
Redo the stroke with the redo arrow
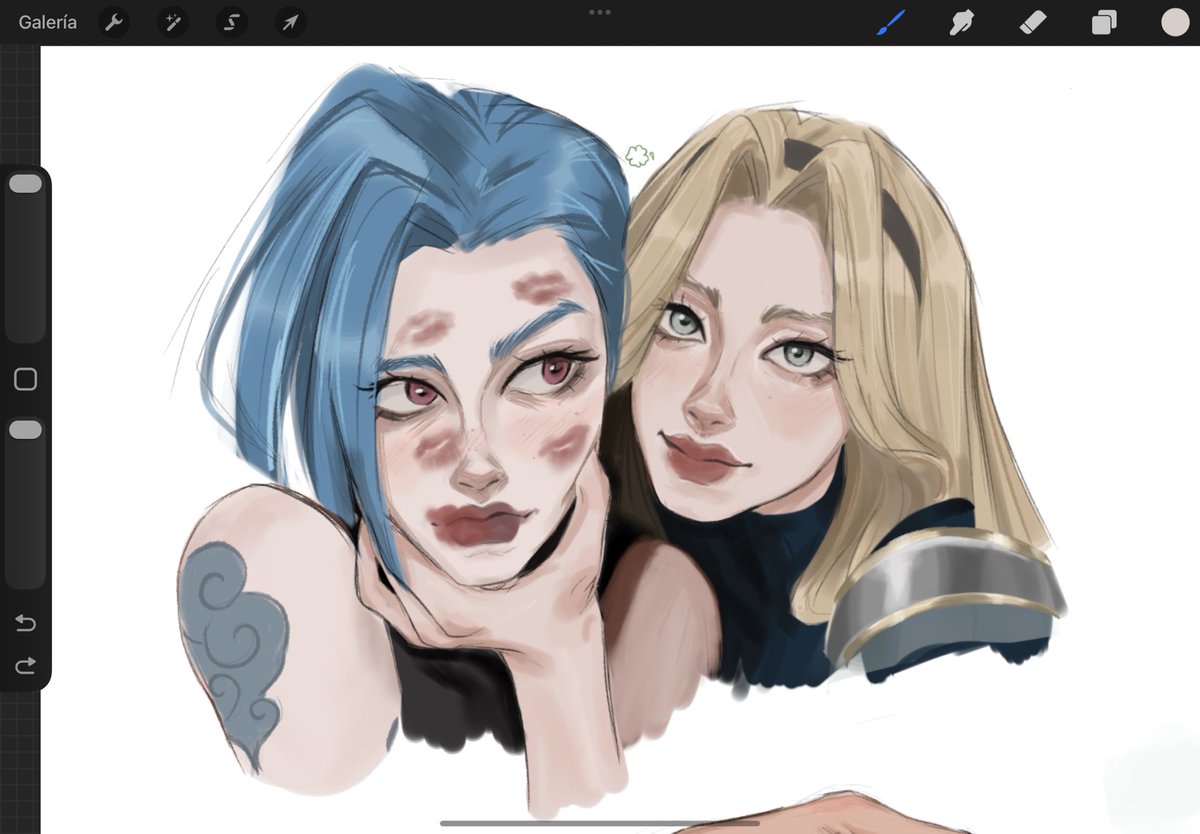tap(25, 665)
